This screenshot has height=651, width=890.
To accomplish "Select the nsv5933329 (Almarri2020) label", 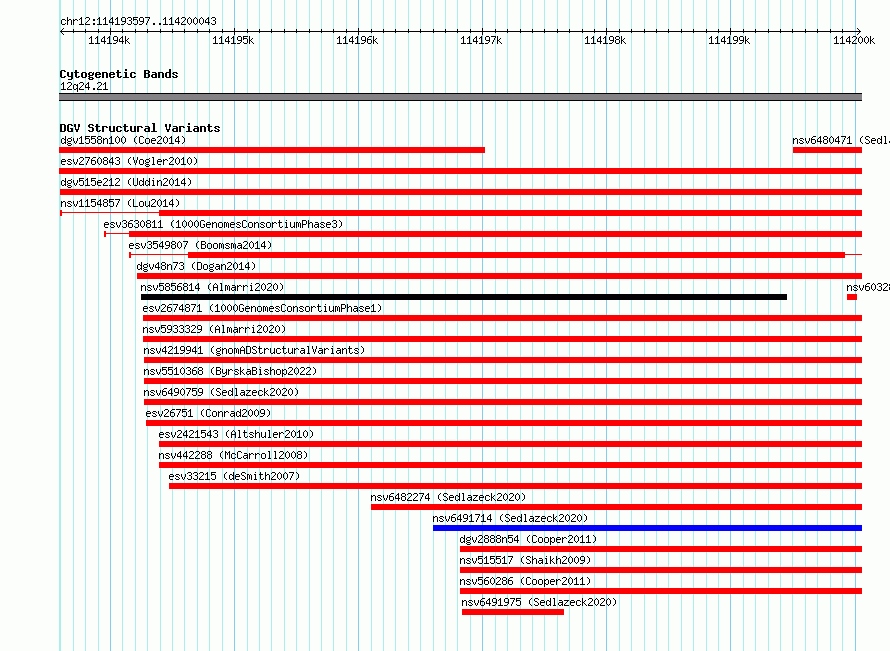I will [x=214, y=329].
